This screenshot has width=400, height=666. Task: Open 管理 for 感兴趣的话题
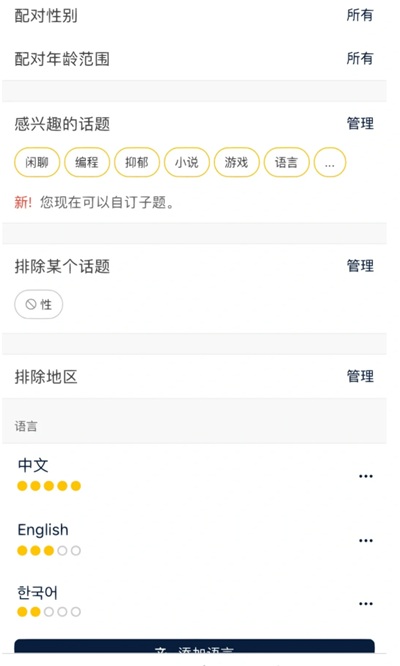[360, 124]
